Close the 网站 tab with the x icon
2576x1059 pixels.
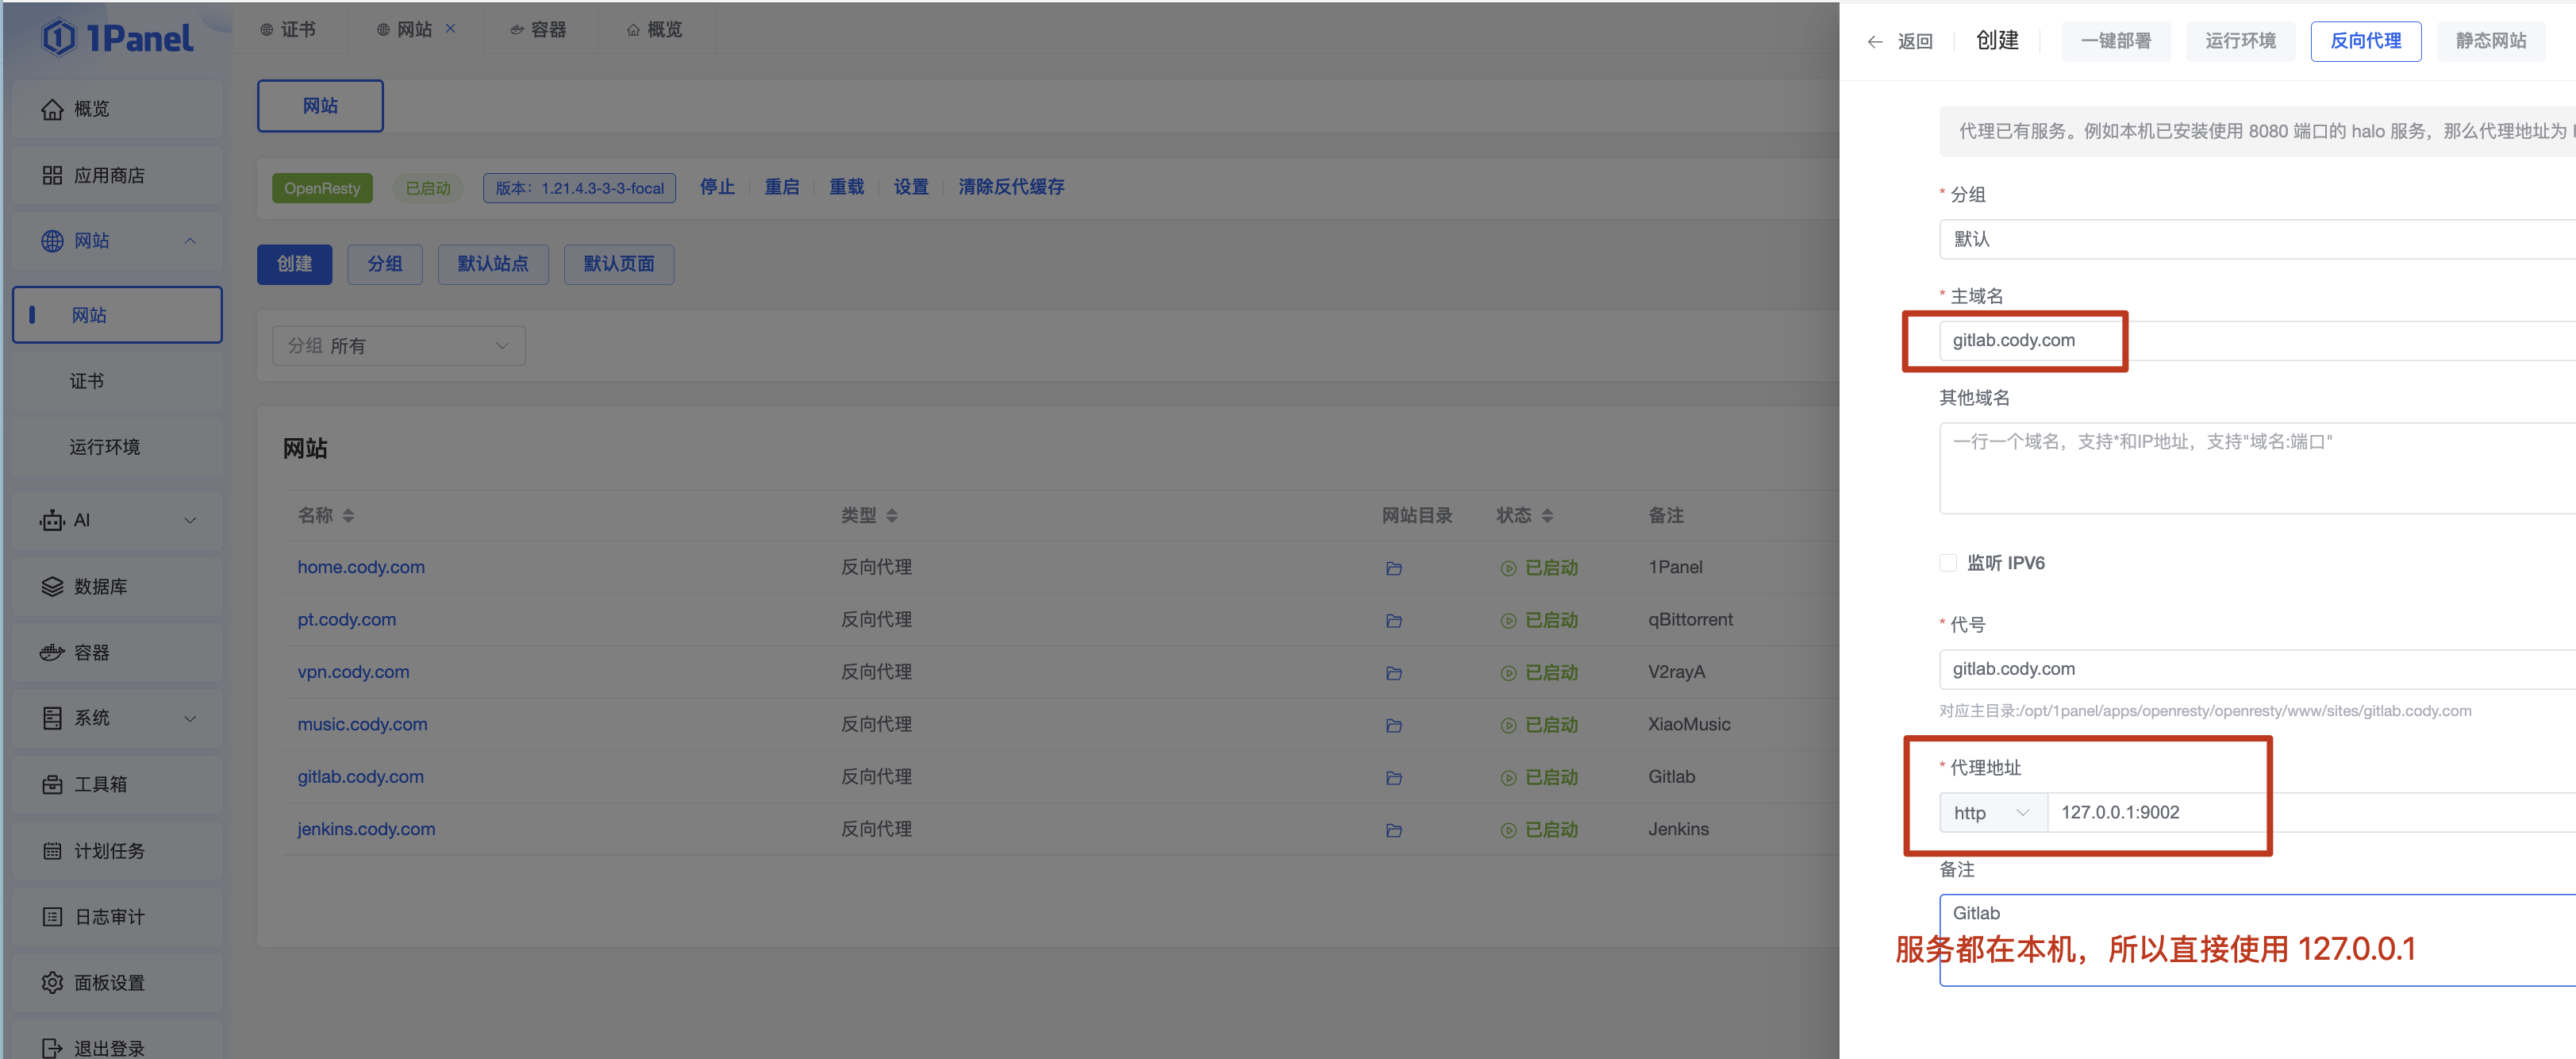coord(450,29)
